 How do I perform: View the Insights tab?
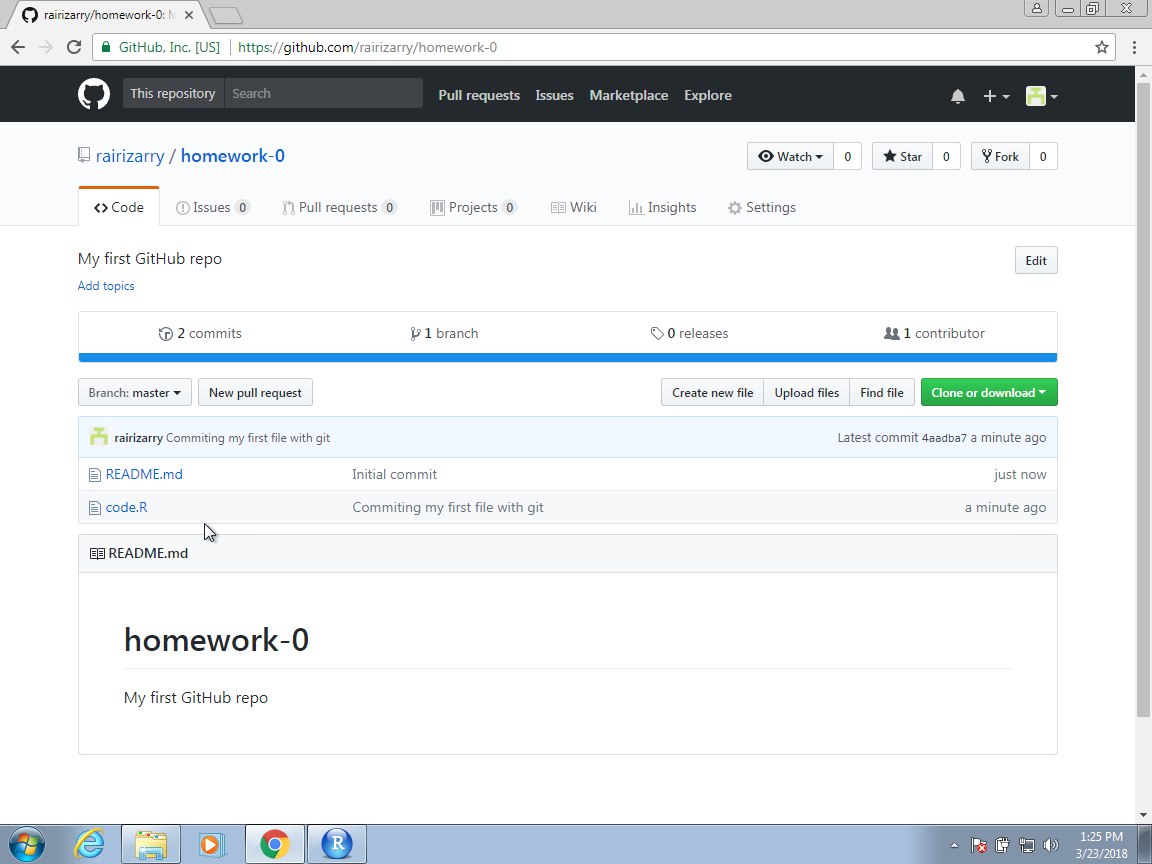tap(663, 207)
